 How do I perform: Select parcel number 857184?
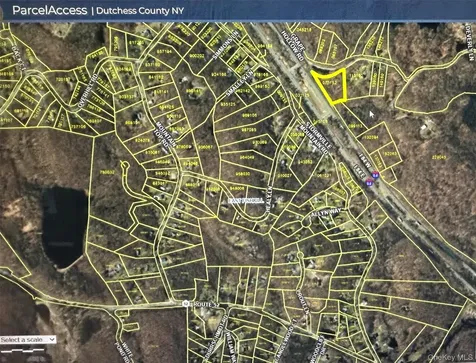tap(164, 52)
